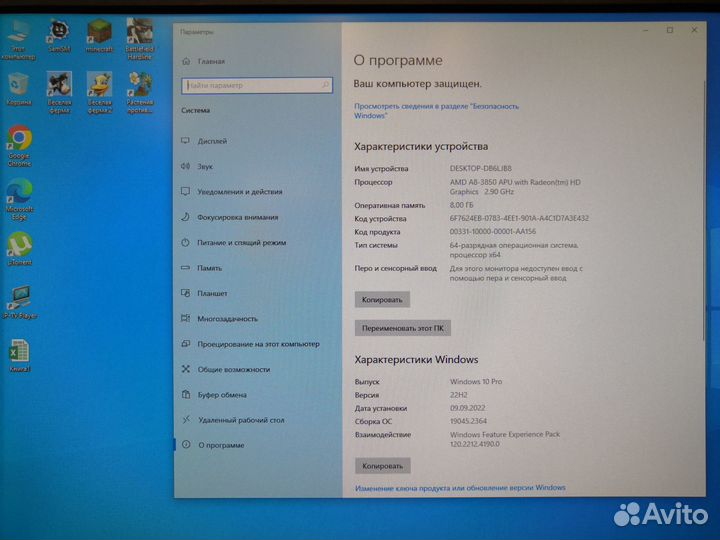Click the Изменение ключа продукта link
720x540 pixels.
(460, 488)
